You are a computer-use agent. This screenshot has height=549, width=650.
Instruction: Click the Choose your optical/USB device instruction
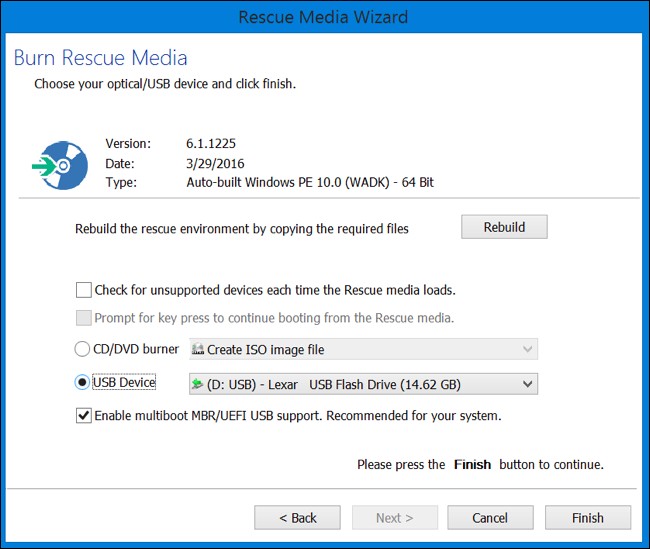pos(165,84)
